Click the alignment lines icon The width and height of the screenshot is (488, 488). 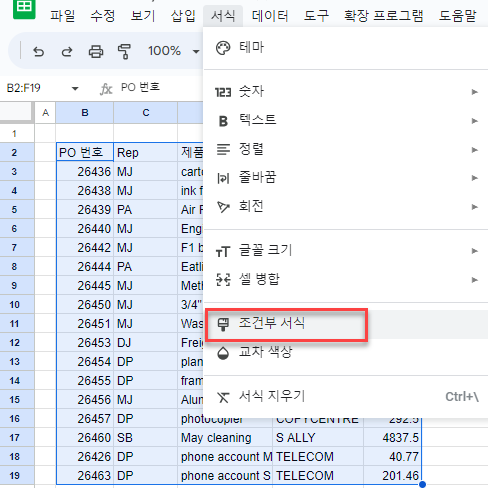point(223,149)
